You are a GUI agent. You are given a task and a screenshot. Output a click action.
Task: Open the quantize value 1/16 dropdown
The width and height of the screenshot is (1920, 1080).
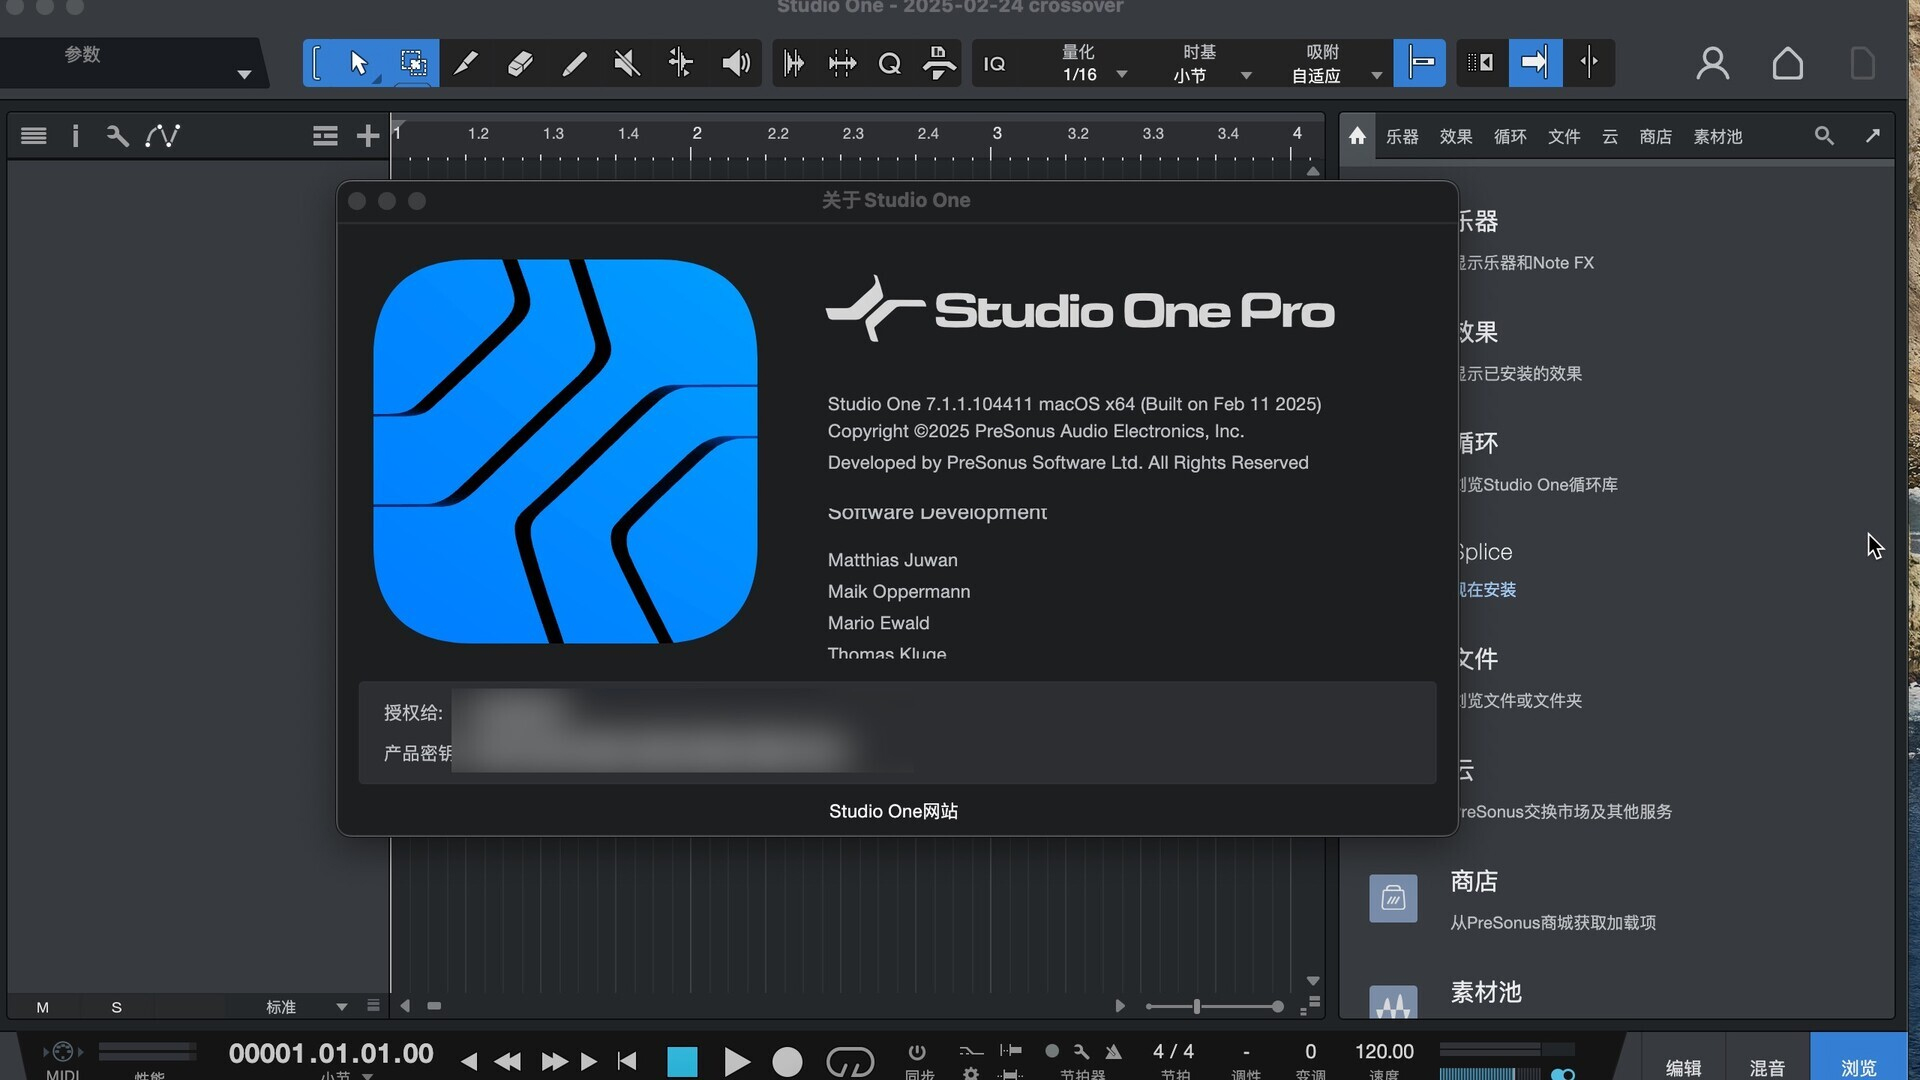pyautogui.click(x=1123, y=73)
